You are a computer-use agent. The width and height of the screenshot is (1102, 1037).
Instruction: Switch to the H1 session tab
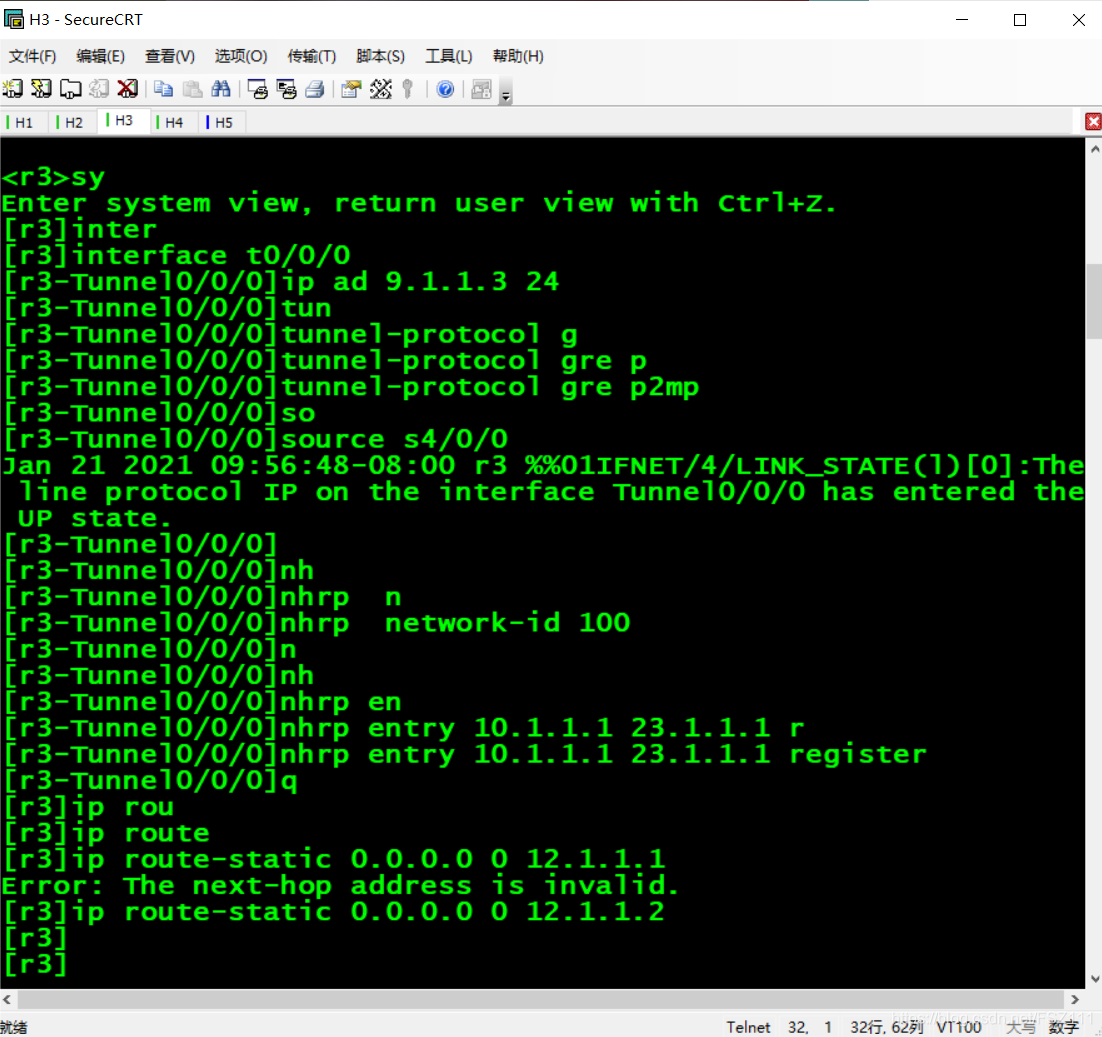pyautogui.click(x=24, y=122)
